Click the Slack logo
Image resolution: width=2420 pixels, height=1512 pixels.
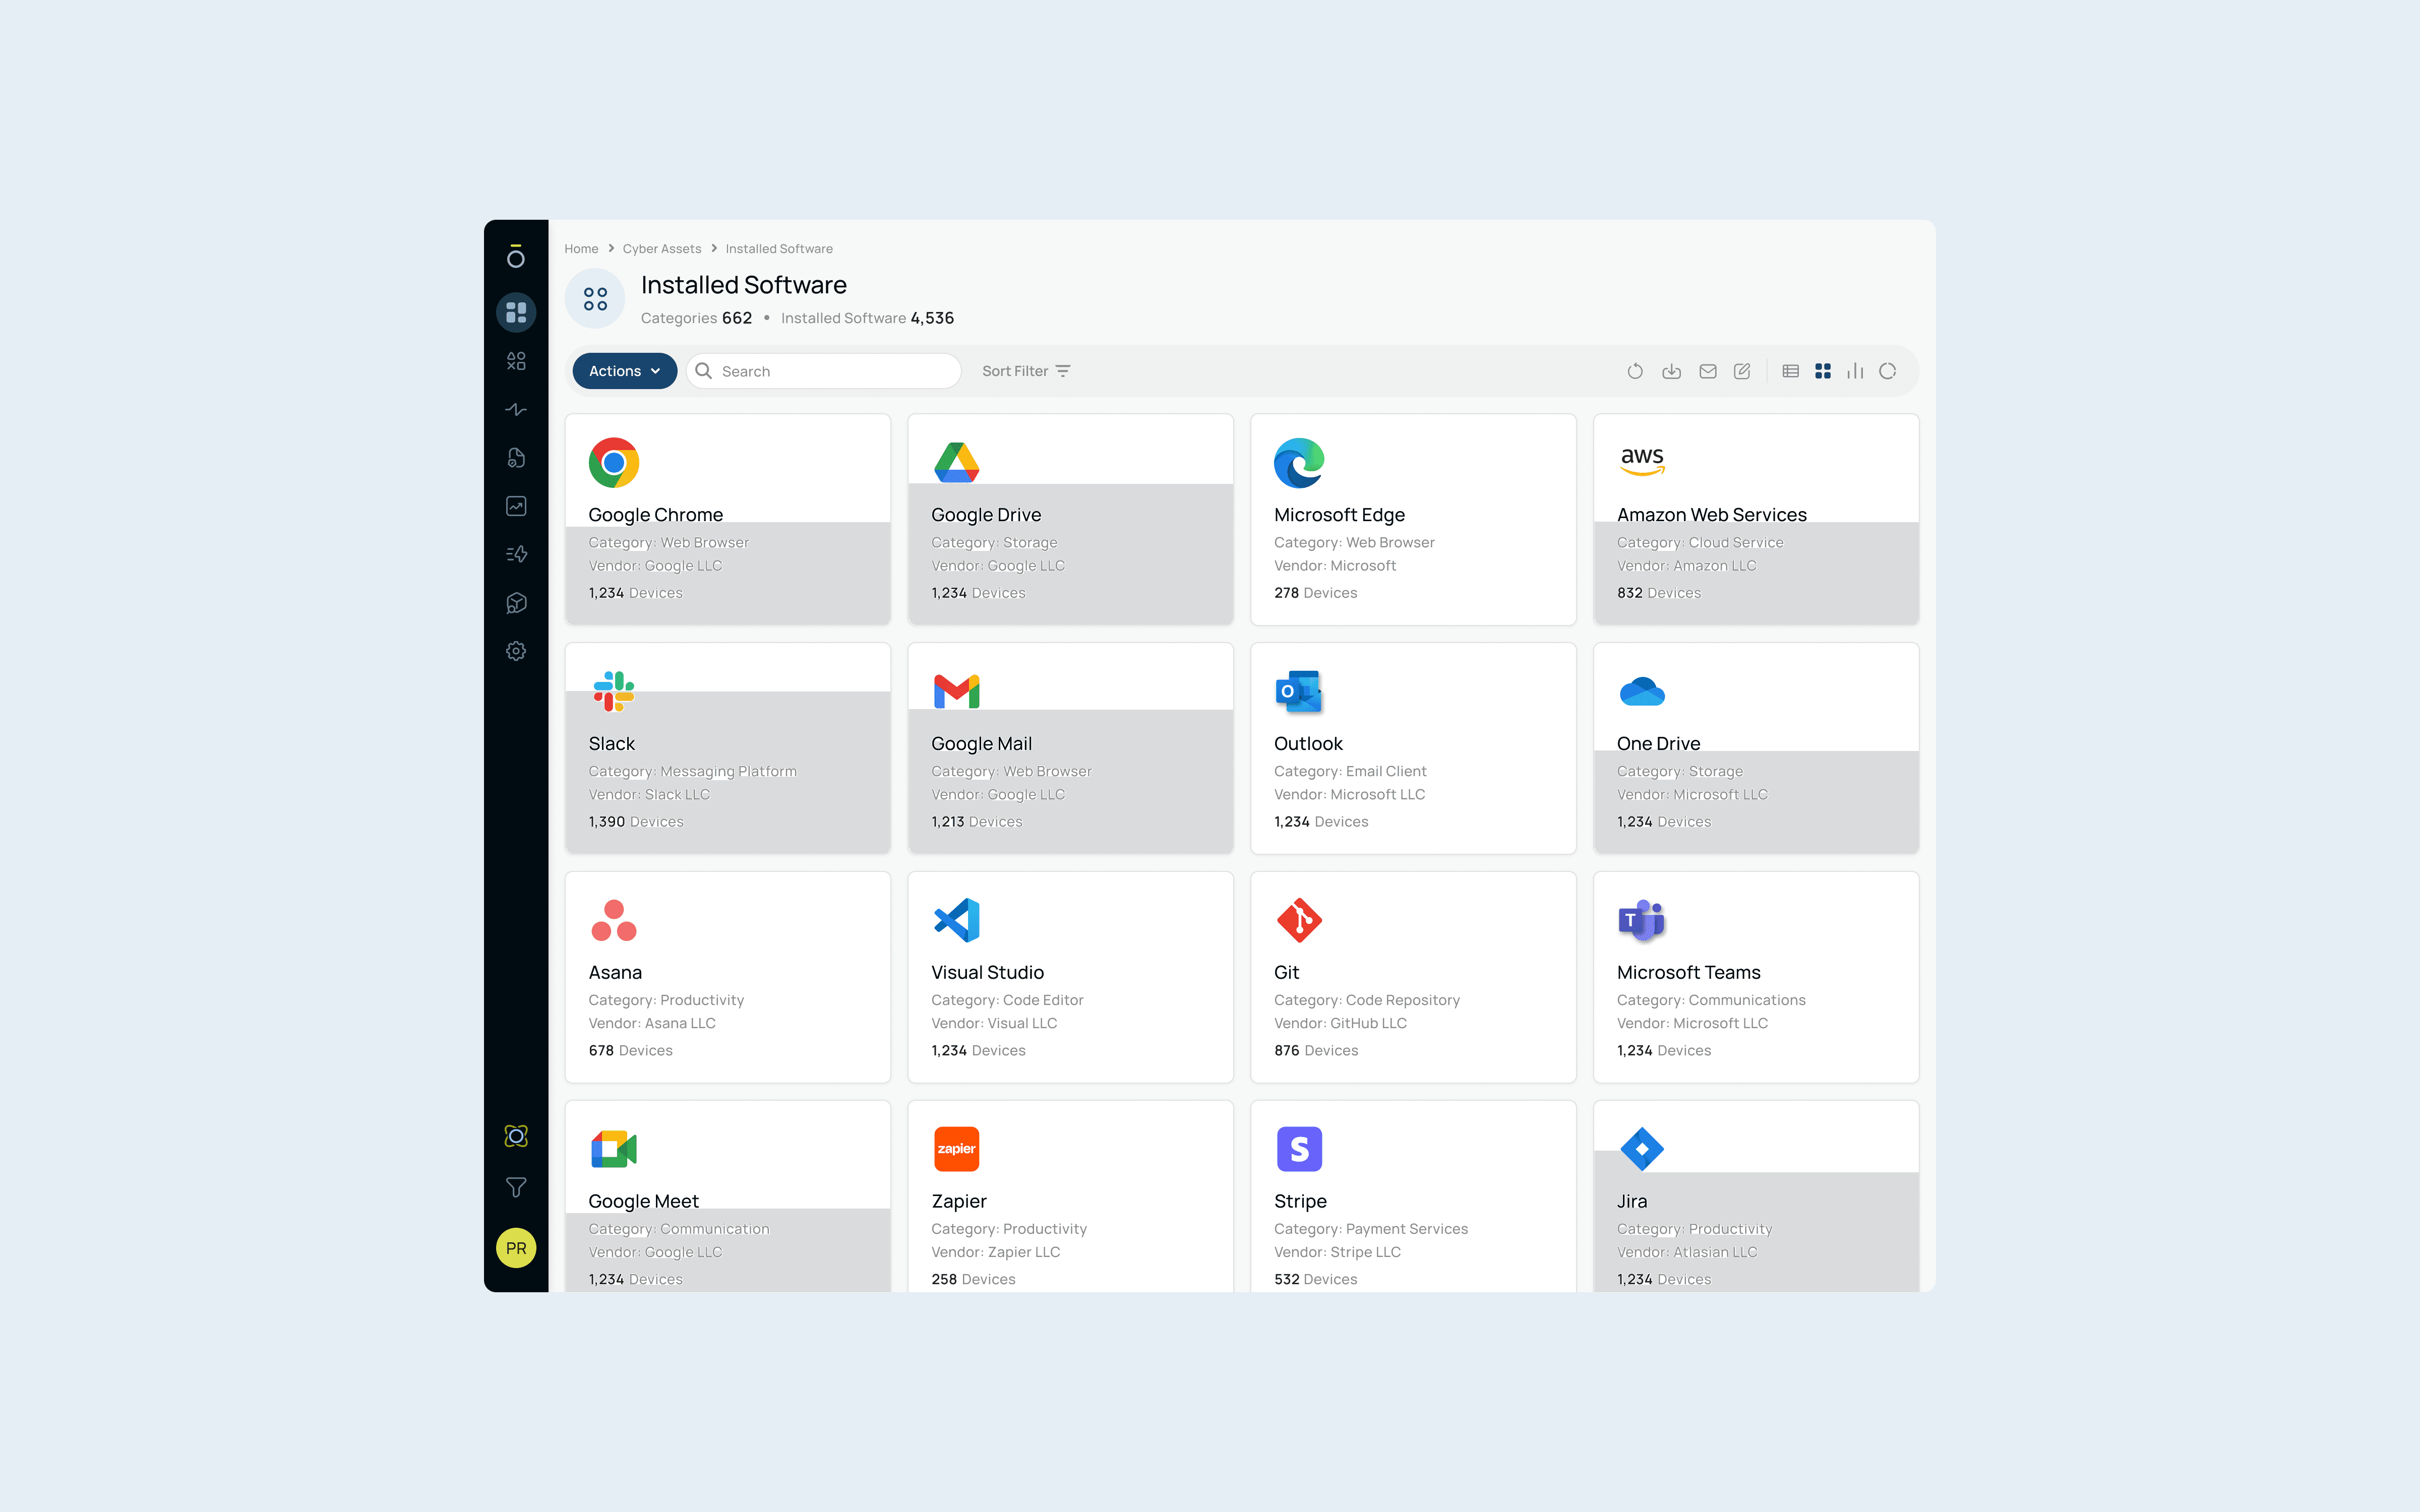coord(614,691)
